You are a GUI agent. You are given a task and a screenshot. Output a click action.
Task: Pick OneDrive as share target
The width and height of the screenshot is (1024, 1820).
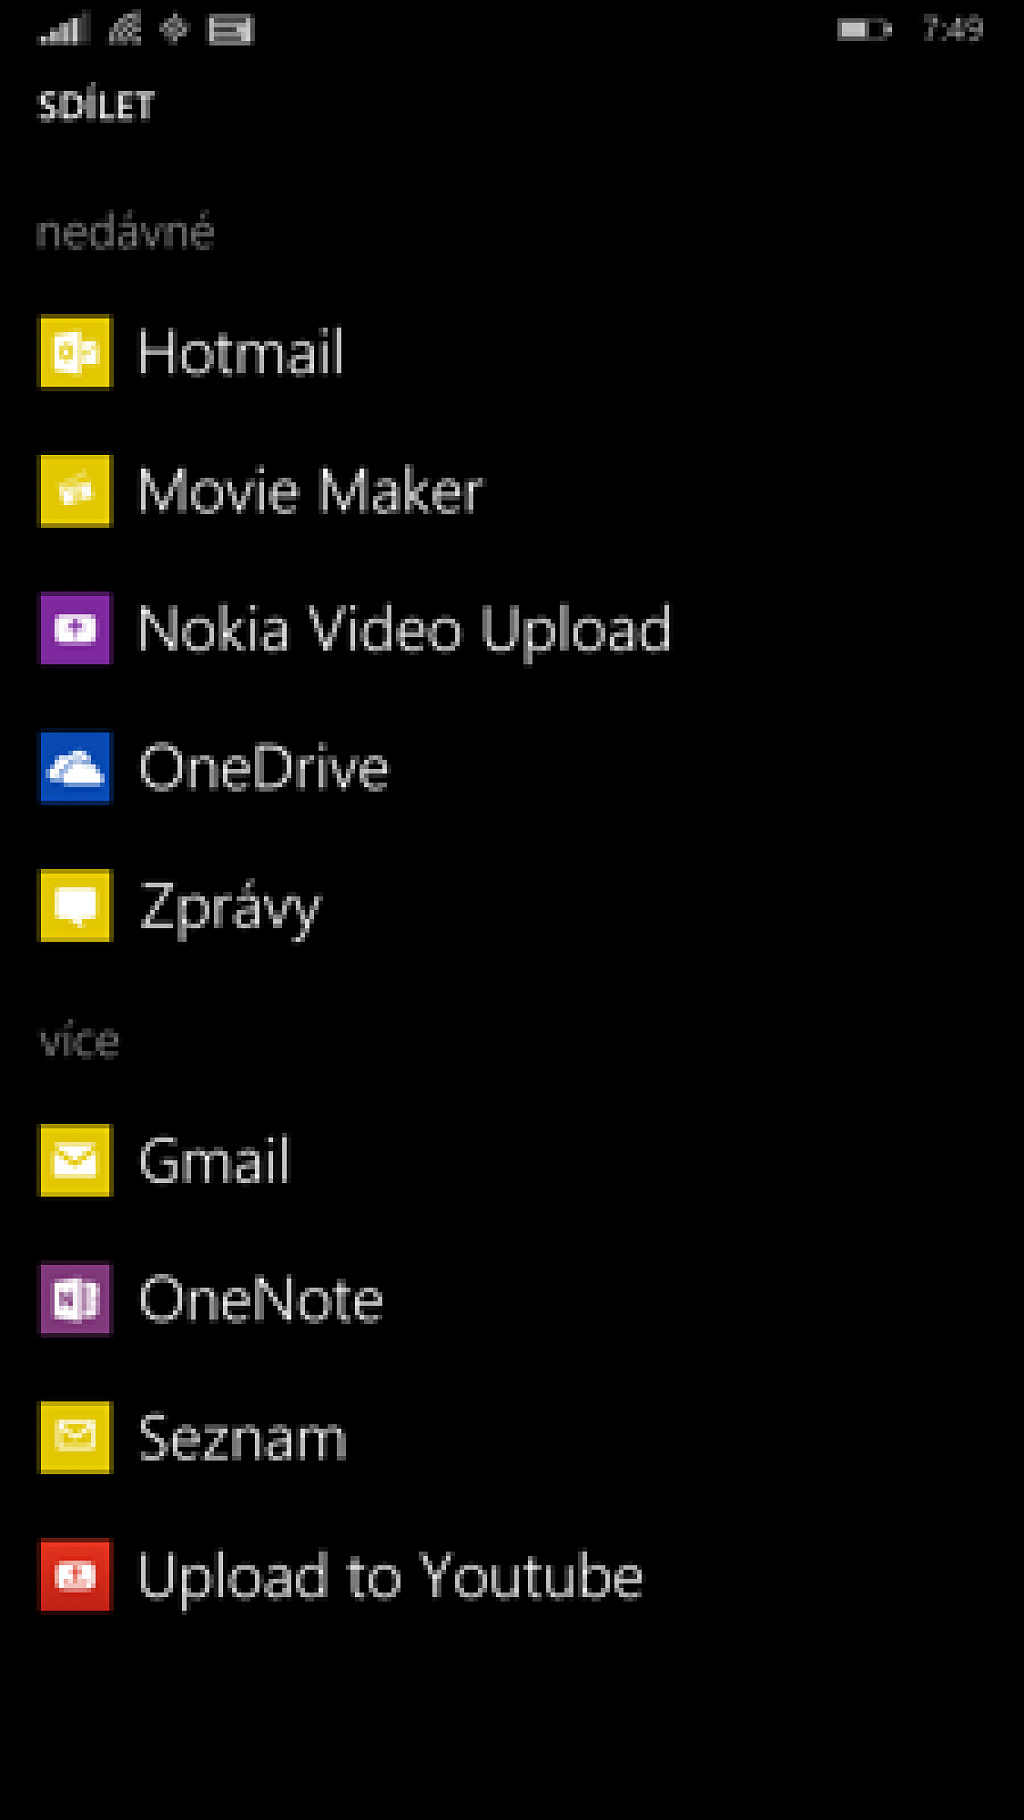[x=264, y=768]
